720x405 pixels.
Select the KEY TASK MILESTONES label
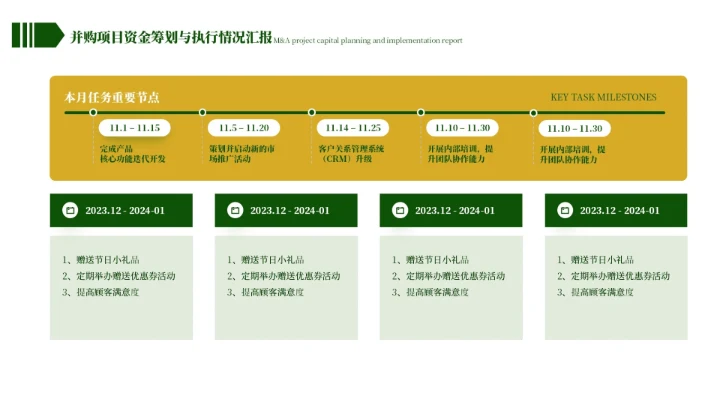pos(603,97)
